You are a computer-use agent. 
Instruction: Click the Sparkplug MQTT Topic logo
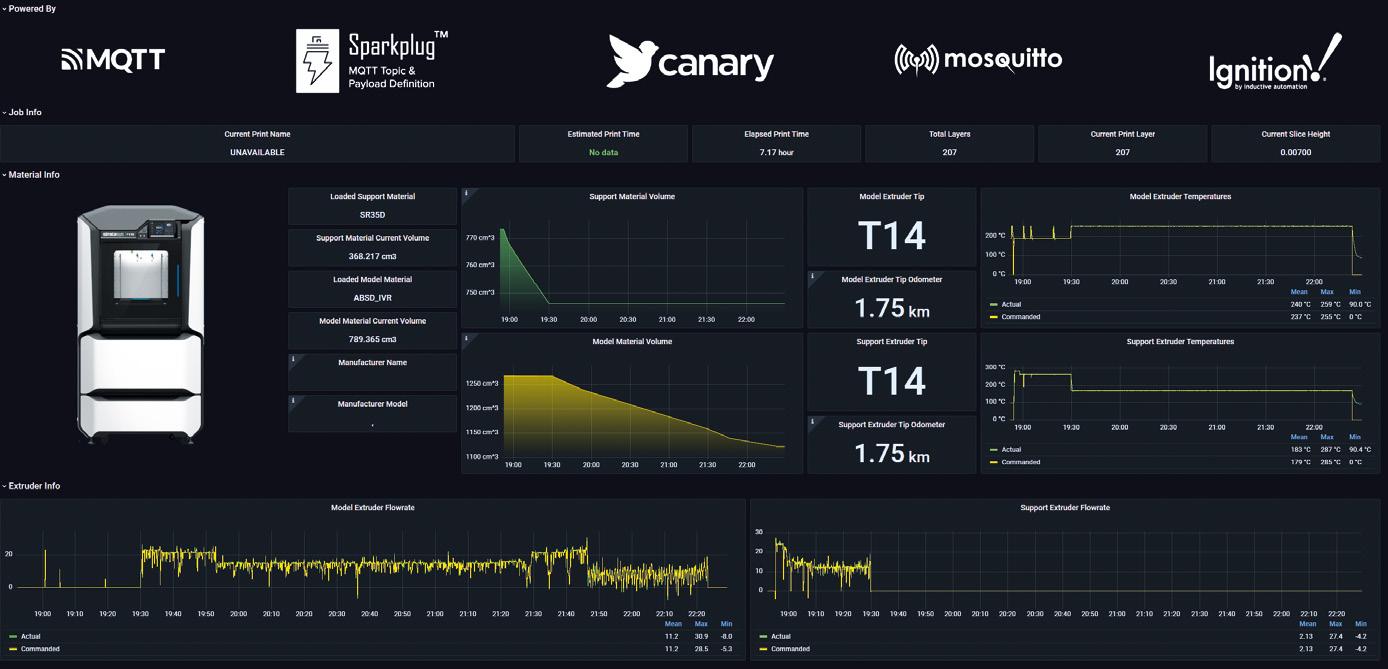coord(372,61)
